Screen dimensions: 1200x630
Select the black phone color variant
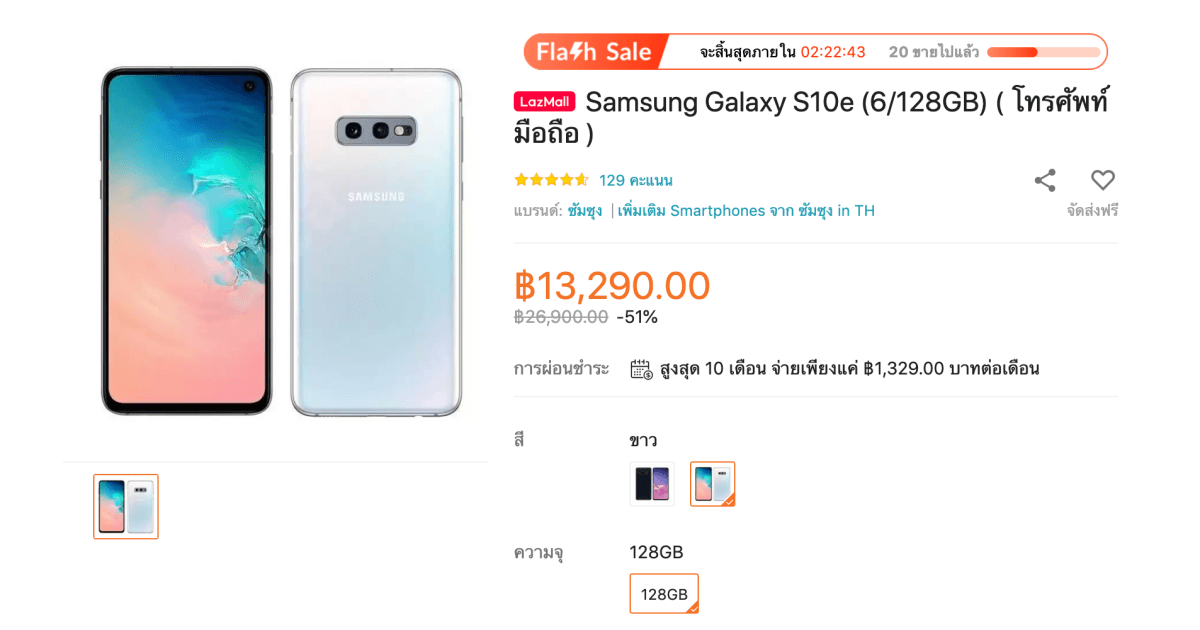pos(651,483)
